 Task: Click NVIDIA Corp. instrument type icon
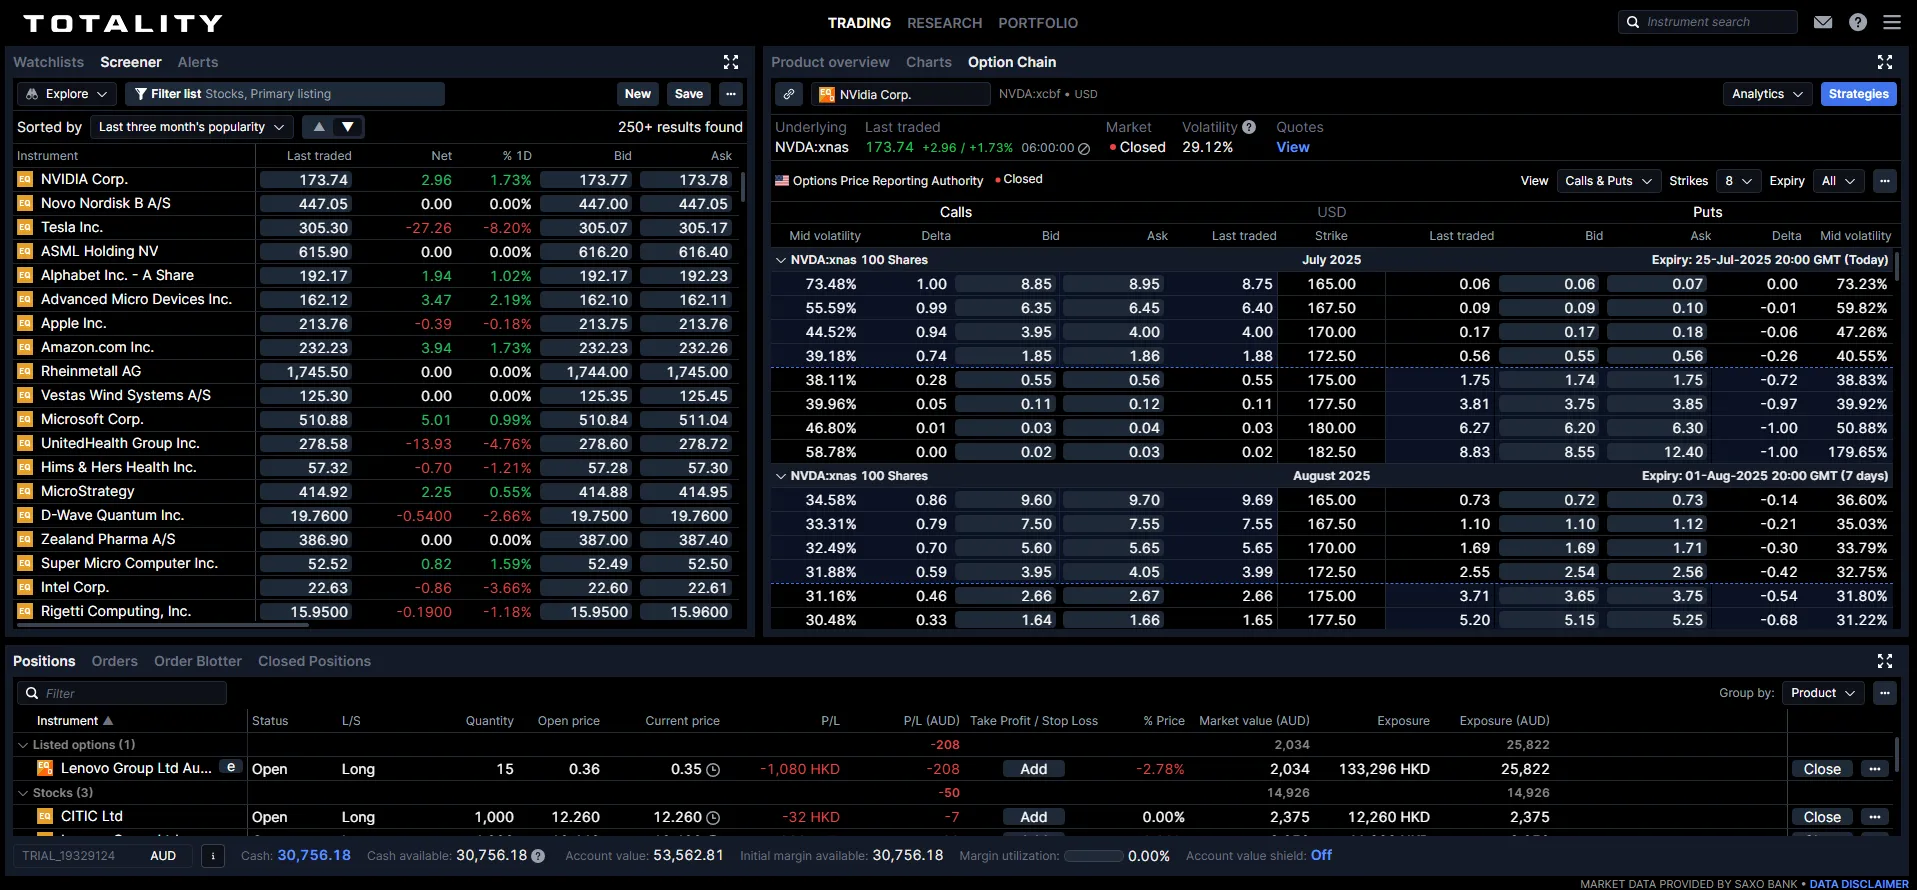25,180
